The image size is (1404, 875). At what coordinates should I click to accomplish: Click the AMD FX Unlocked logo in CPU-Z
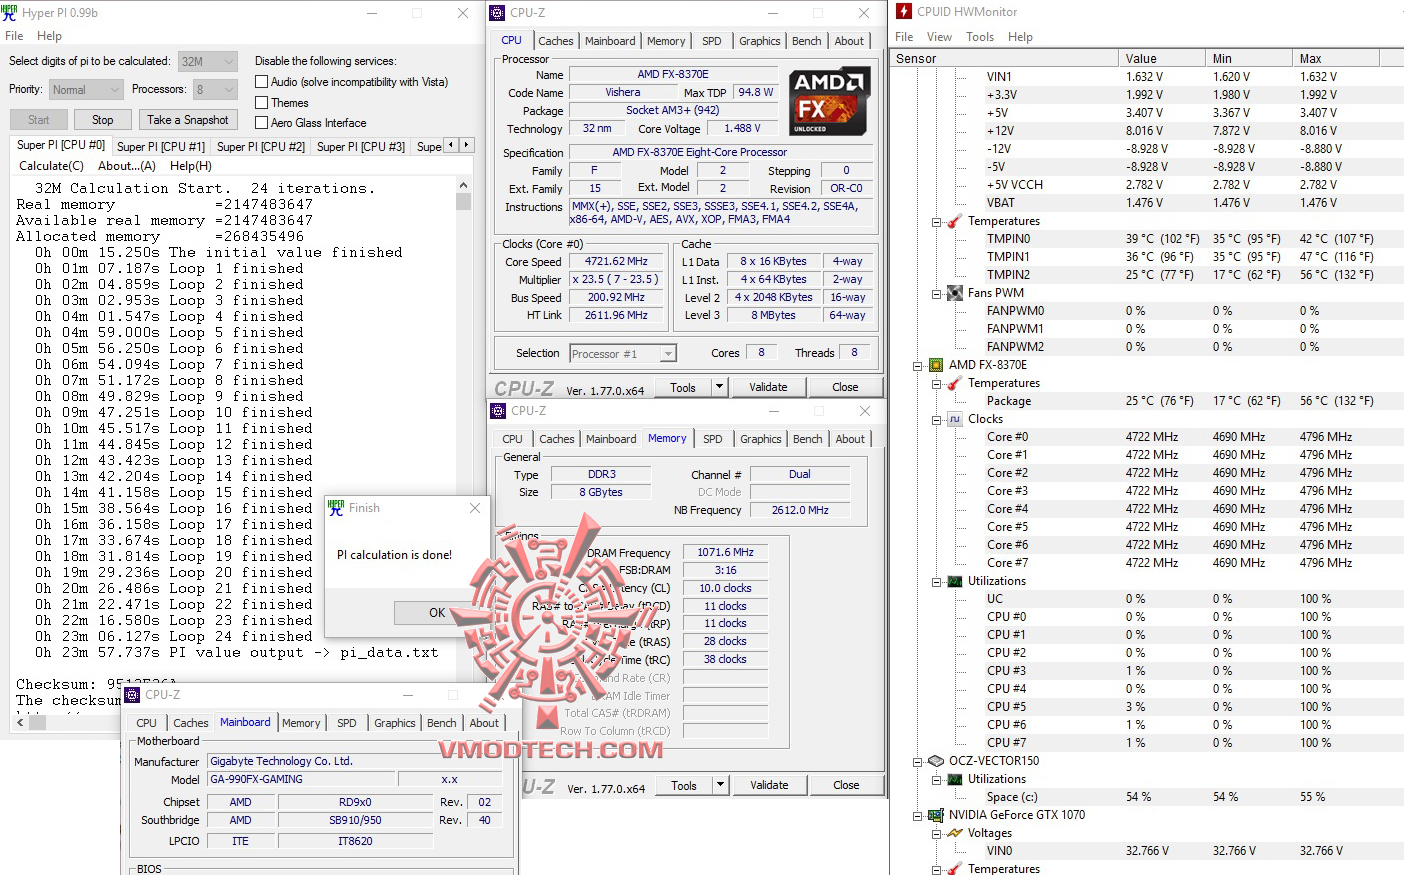click(x=828, y=101)
